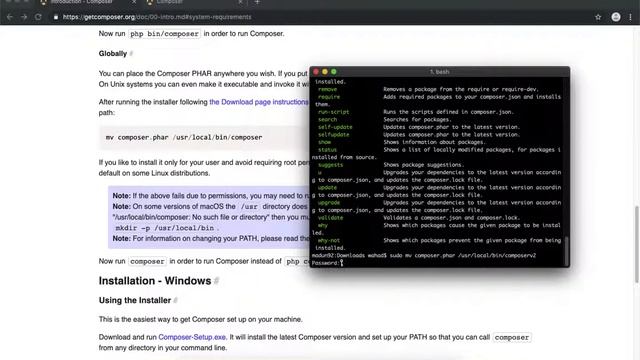Open the Composer-Setup.exe download link
The image size is (640, 360).
pyautogui.click(x=192, y=337)
